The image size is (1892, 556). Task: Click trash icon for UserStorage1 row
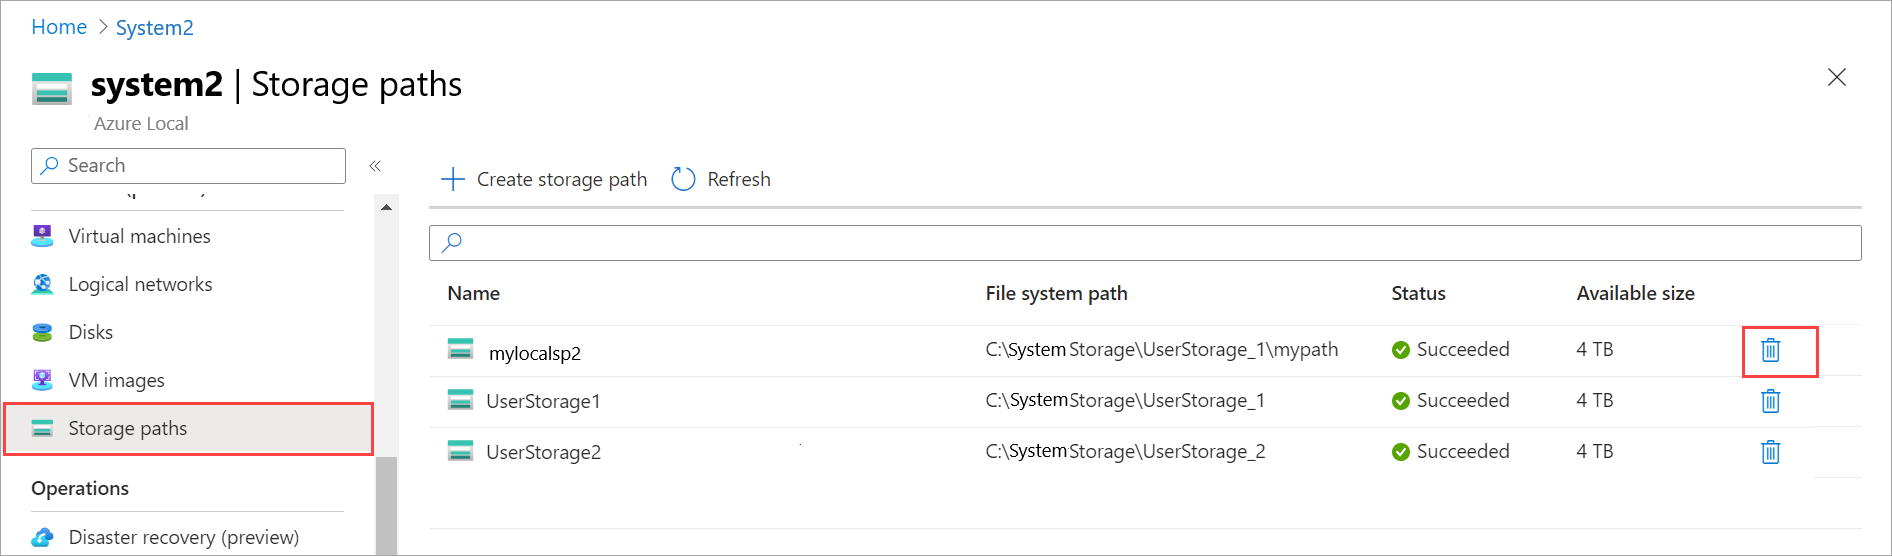[x=1770, y=401]
